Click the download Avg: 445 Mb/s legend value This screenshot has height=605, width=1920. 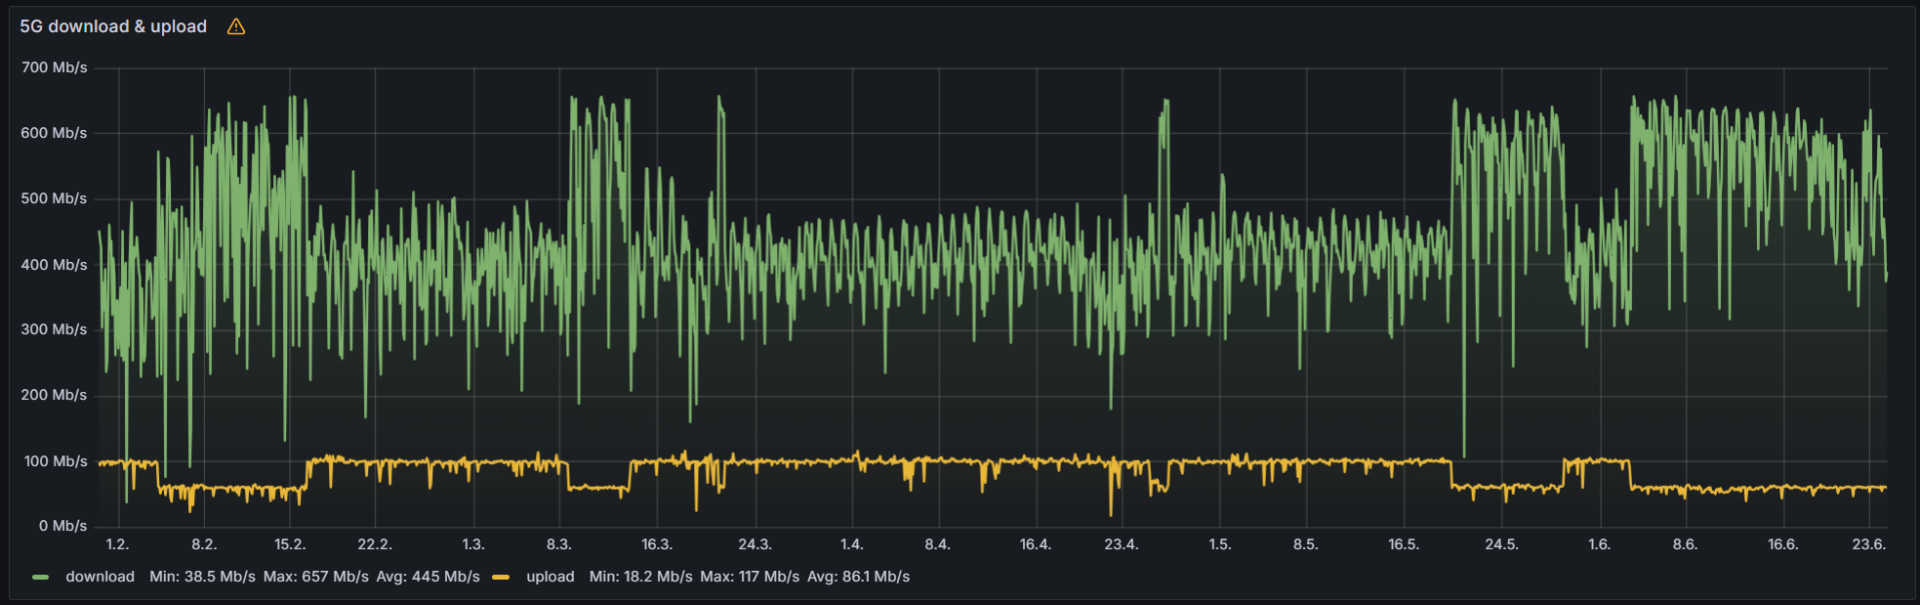click(x=428, y=577)
